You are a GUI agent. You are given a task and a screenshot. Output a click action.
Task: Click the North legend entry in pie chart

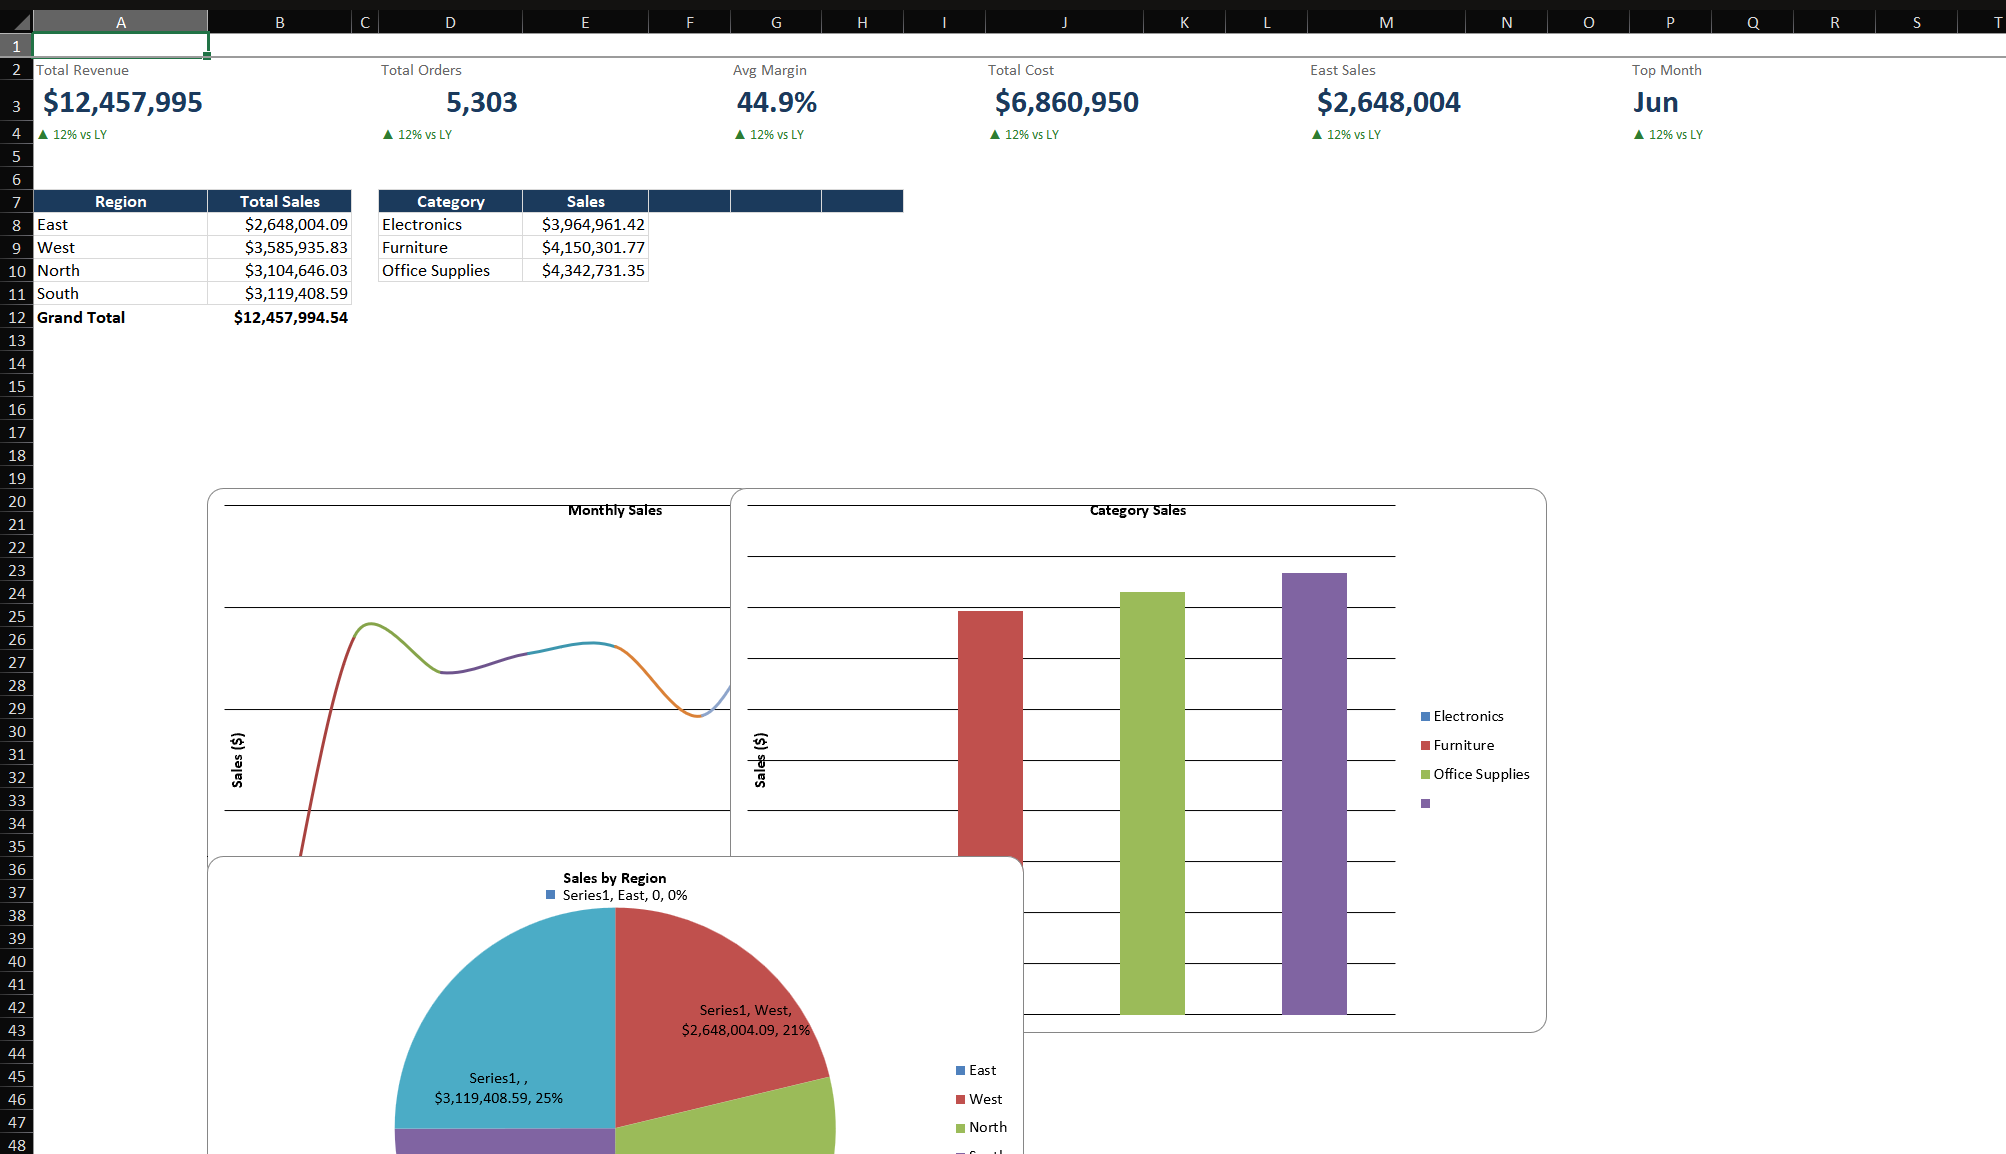[981, 1127]
